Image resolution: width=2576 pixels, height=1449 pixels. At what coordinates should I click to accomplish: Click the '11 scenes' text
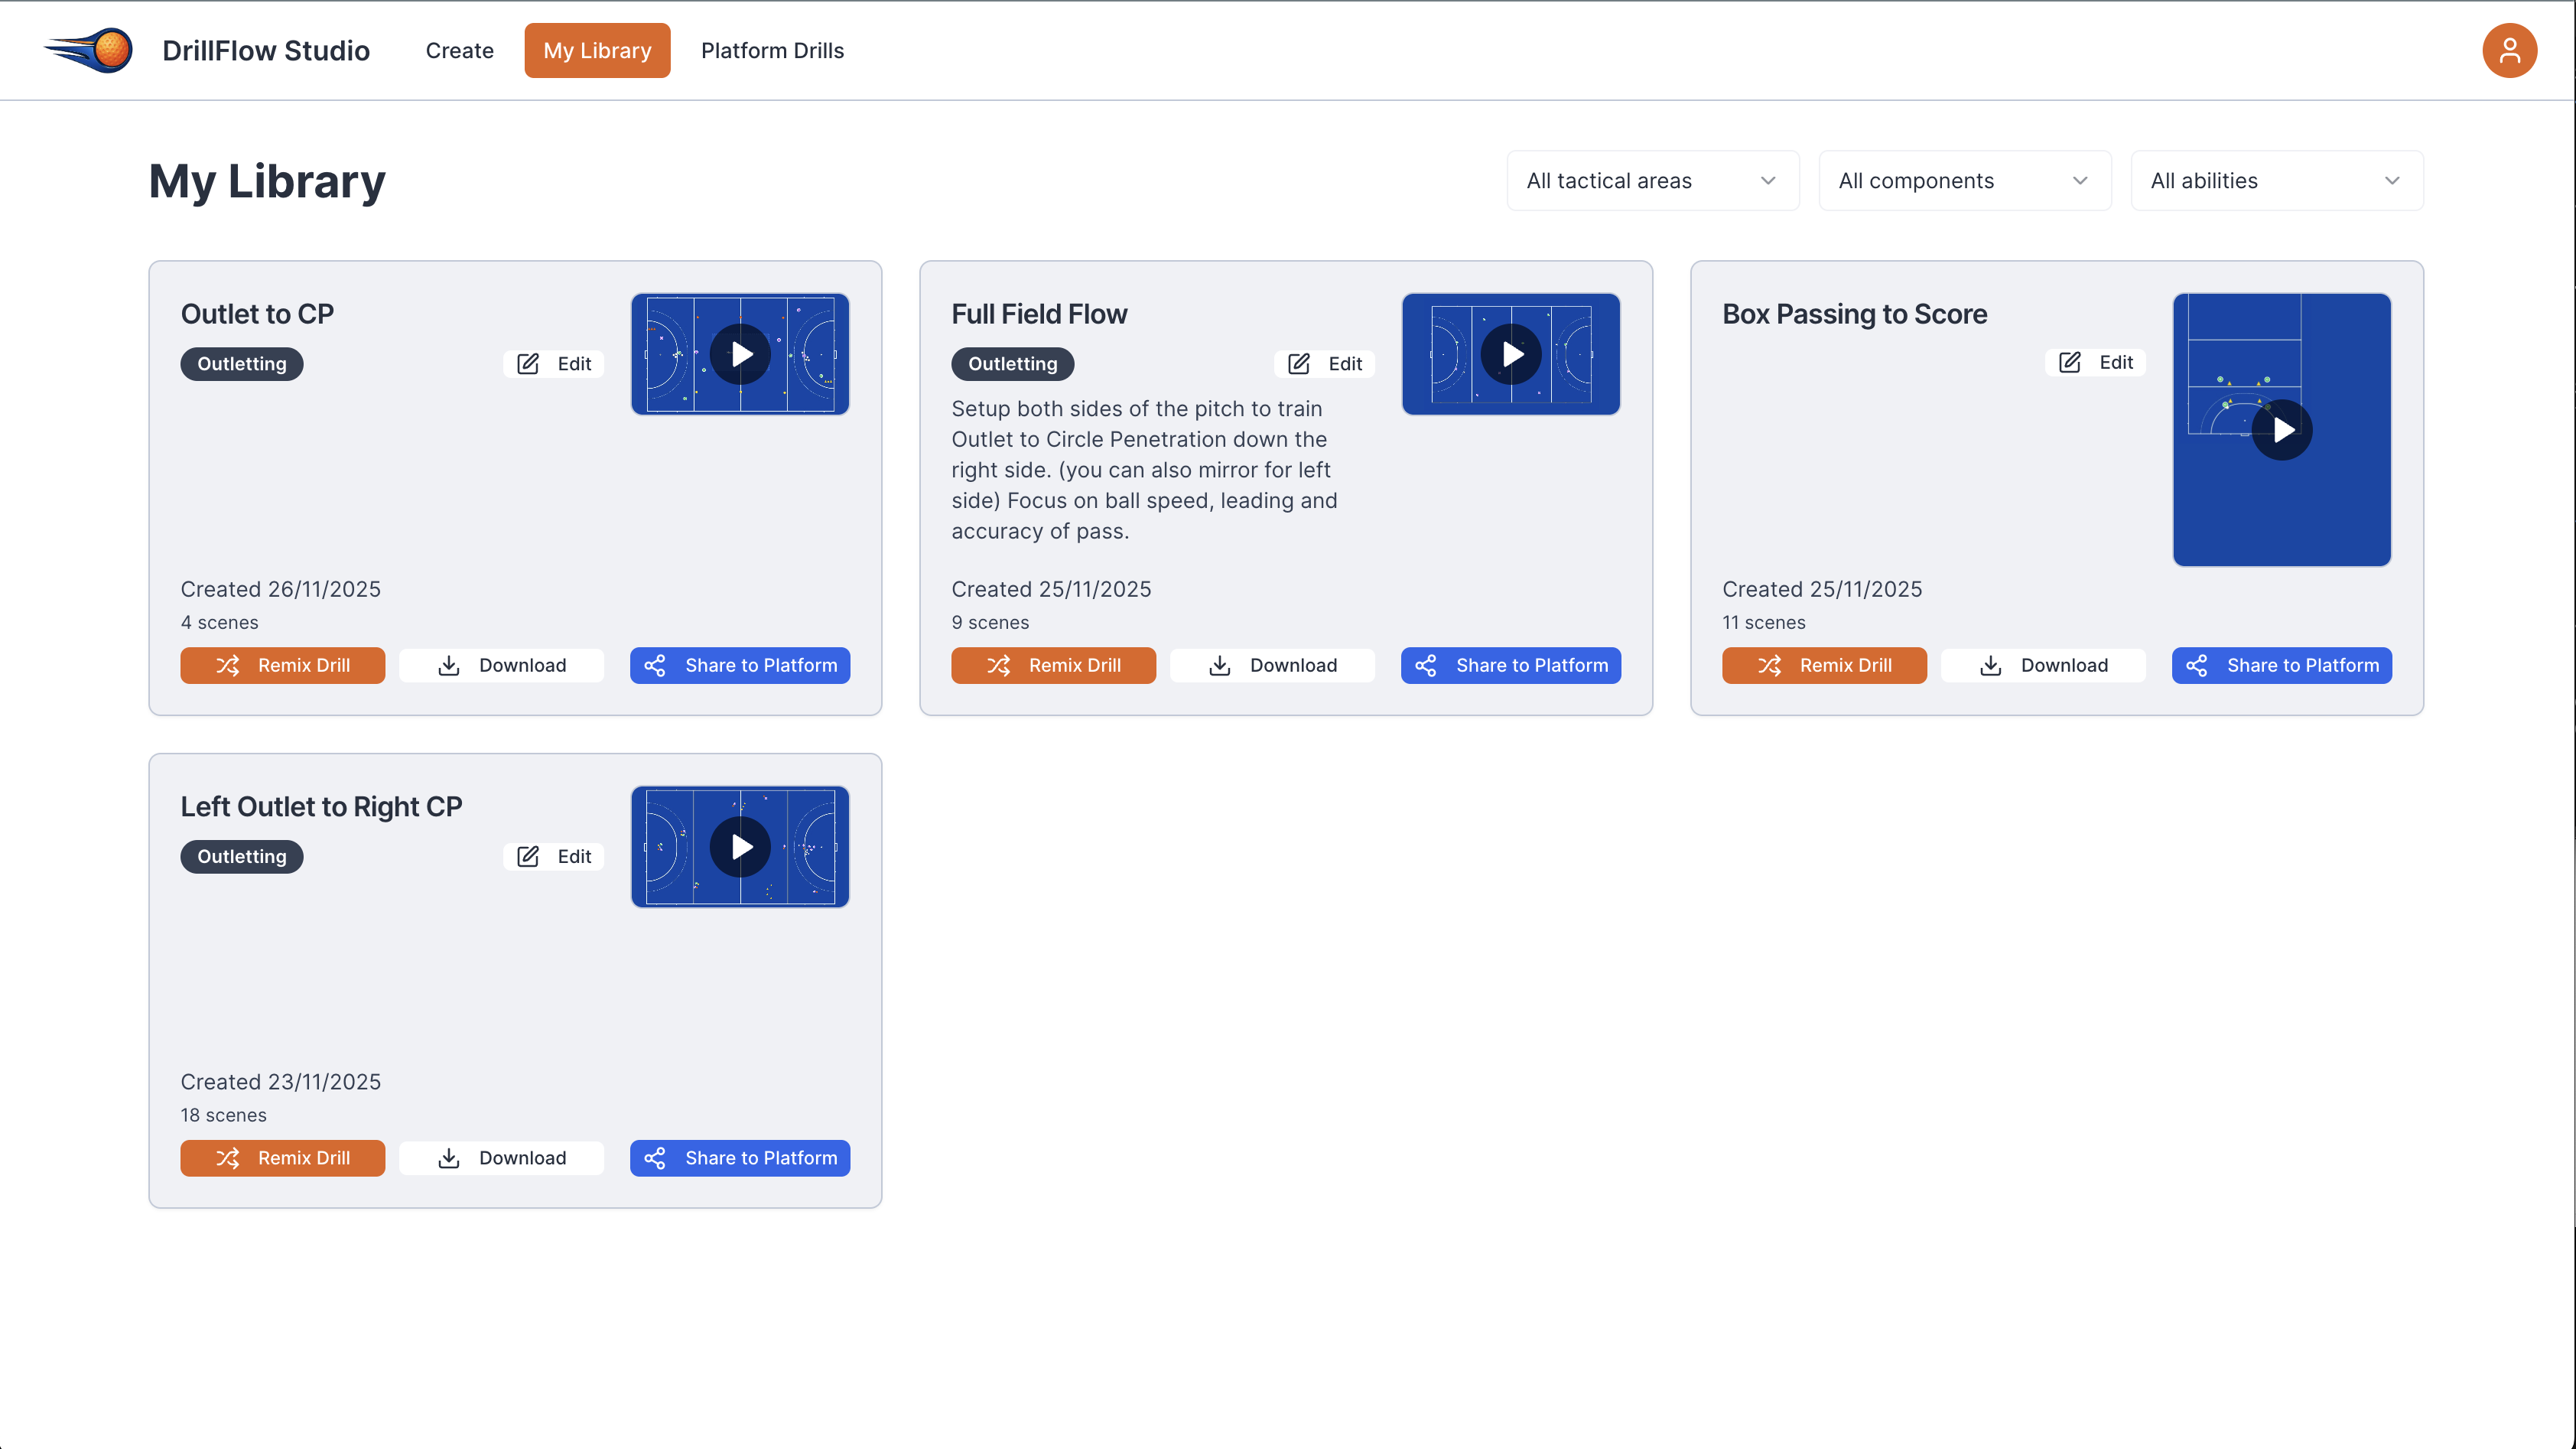[1764, 622]
